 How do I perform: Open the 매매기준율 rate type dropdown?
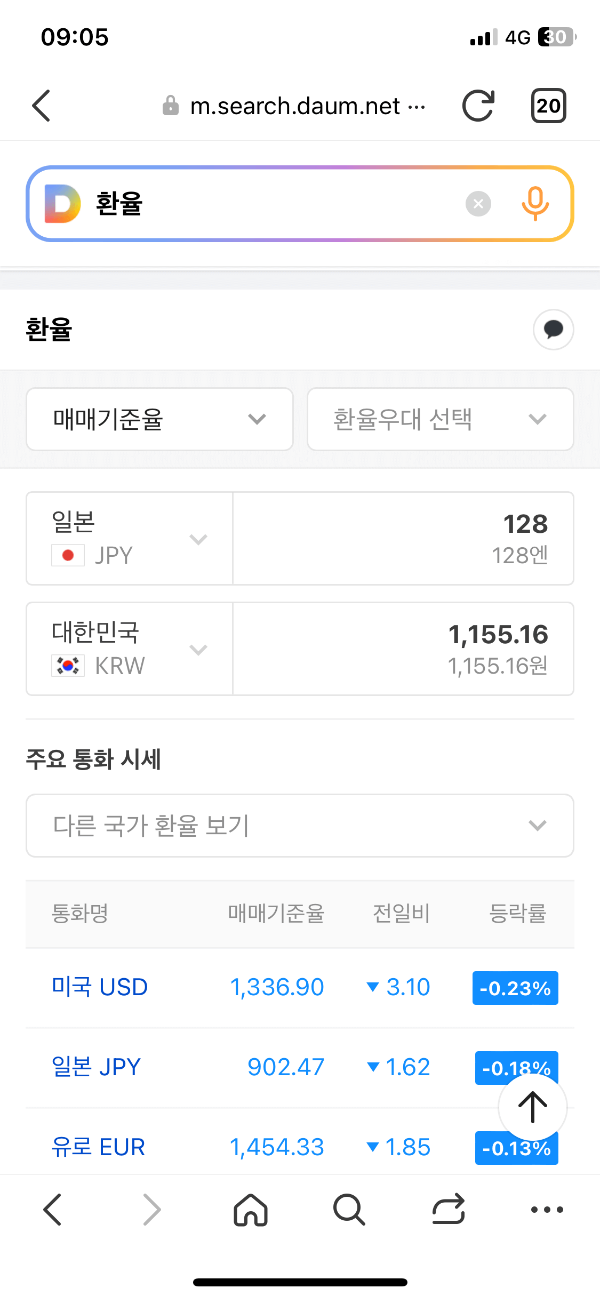(x=159, y=419)
